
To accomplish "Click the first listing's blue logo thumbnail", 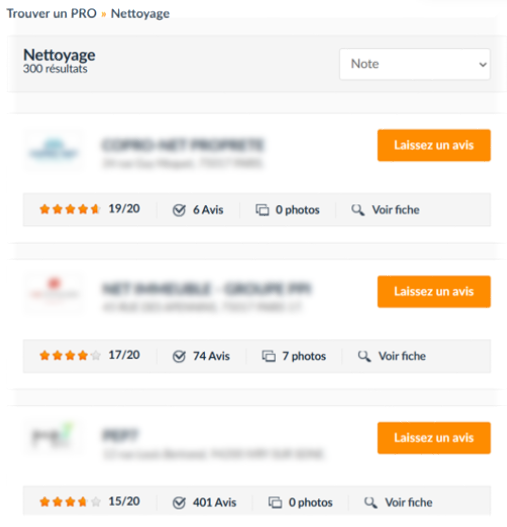I will (x=54, y=151).
